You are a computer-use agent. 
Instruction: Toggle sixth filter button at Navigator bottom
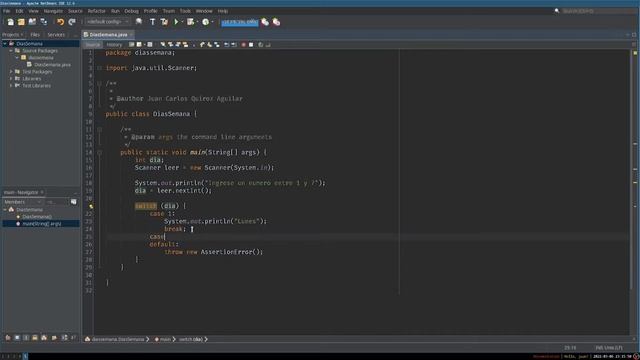pyautogui.click(x=54, y=338)
